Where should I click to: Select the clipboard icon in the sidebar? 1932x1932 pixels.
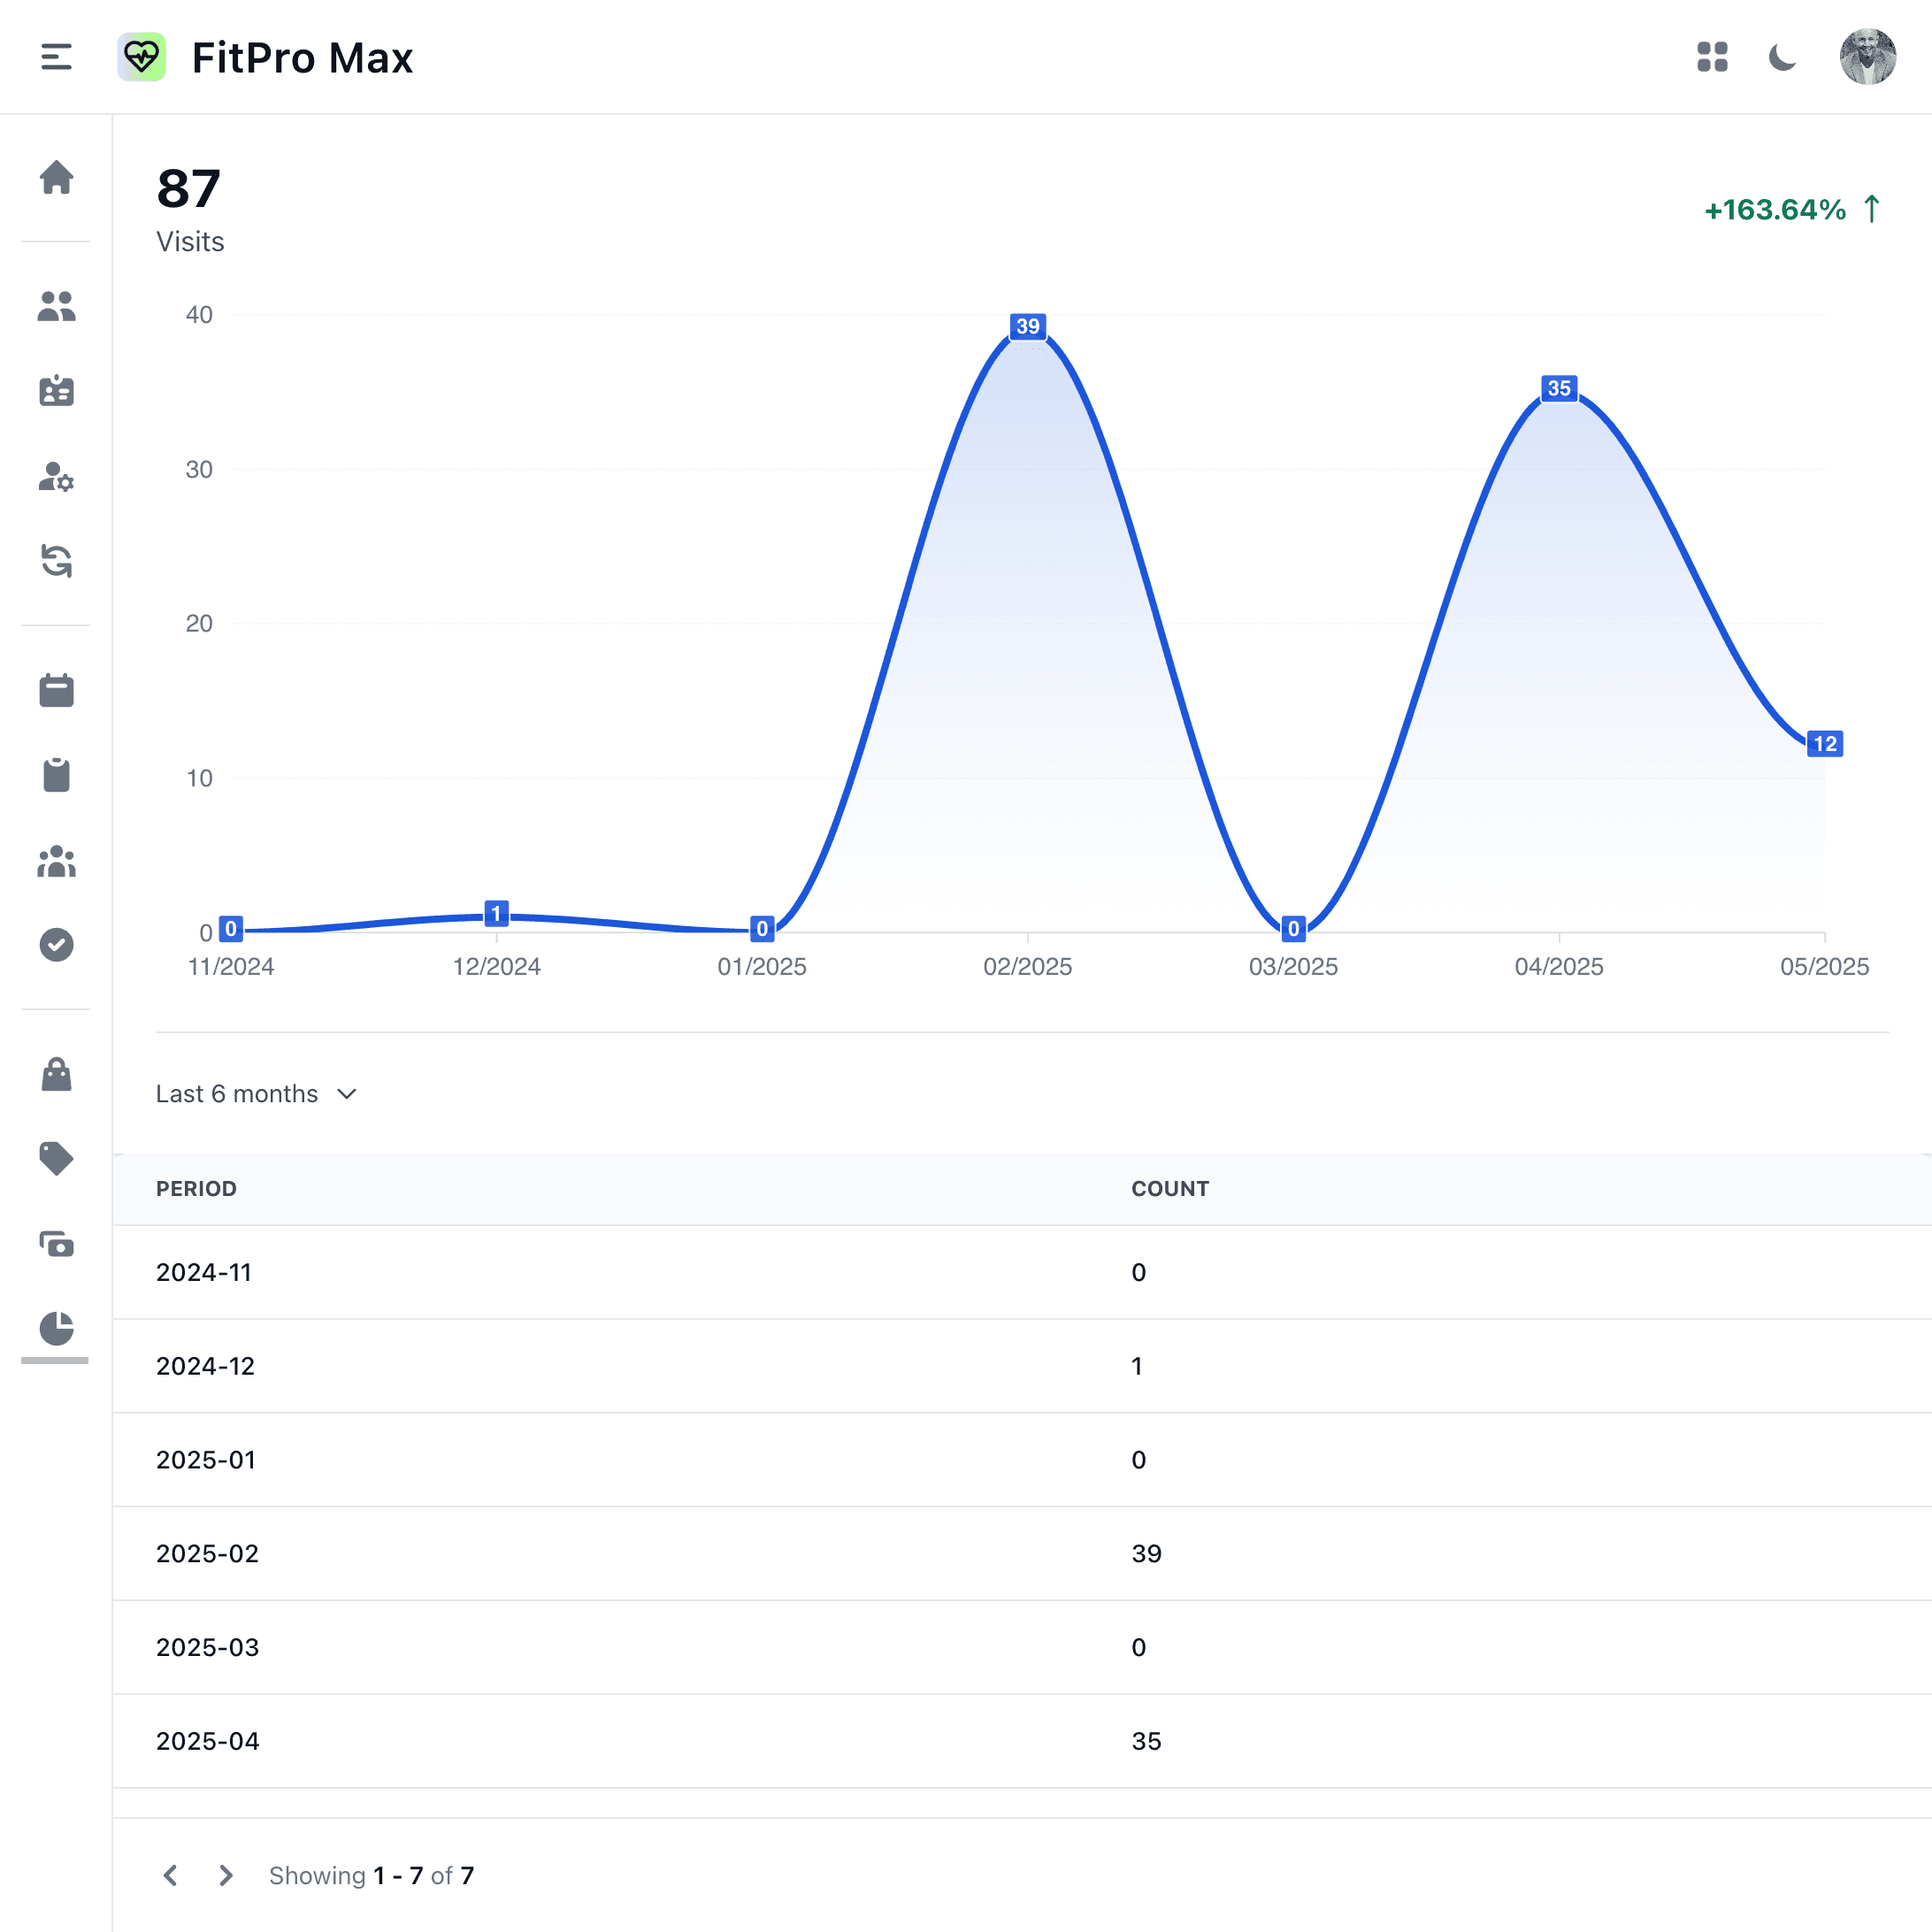pyautogui.click(x=57, y=774)
